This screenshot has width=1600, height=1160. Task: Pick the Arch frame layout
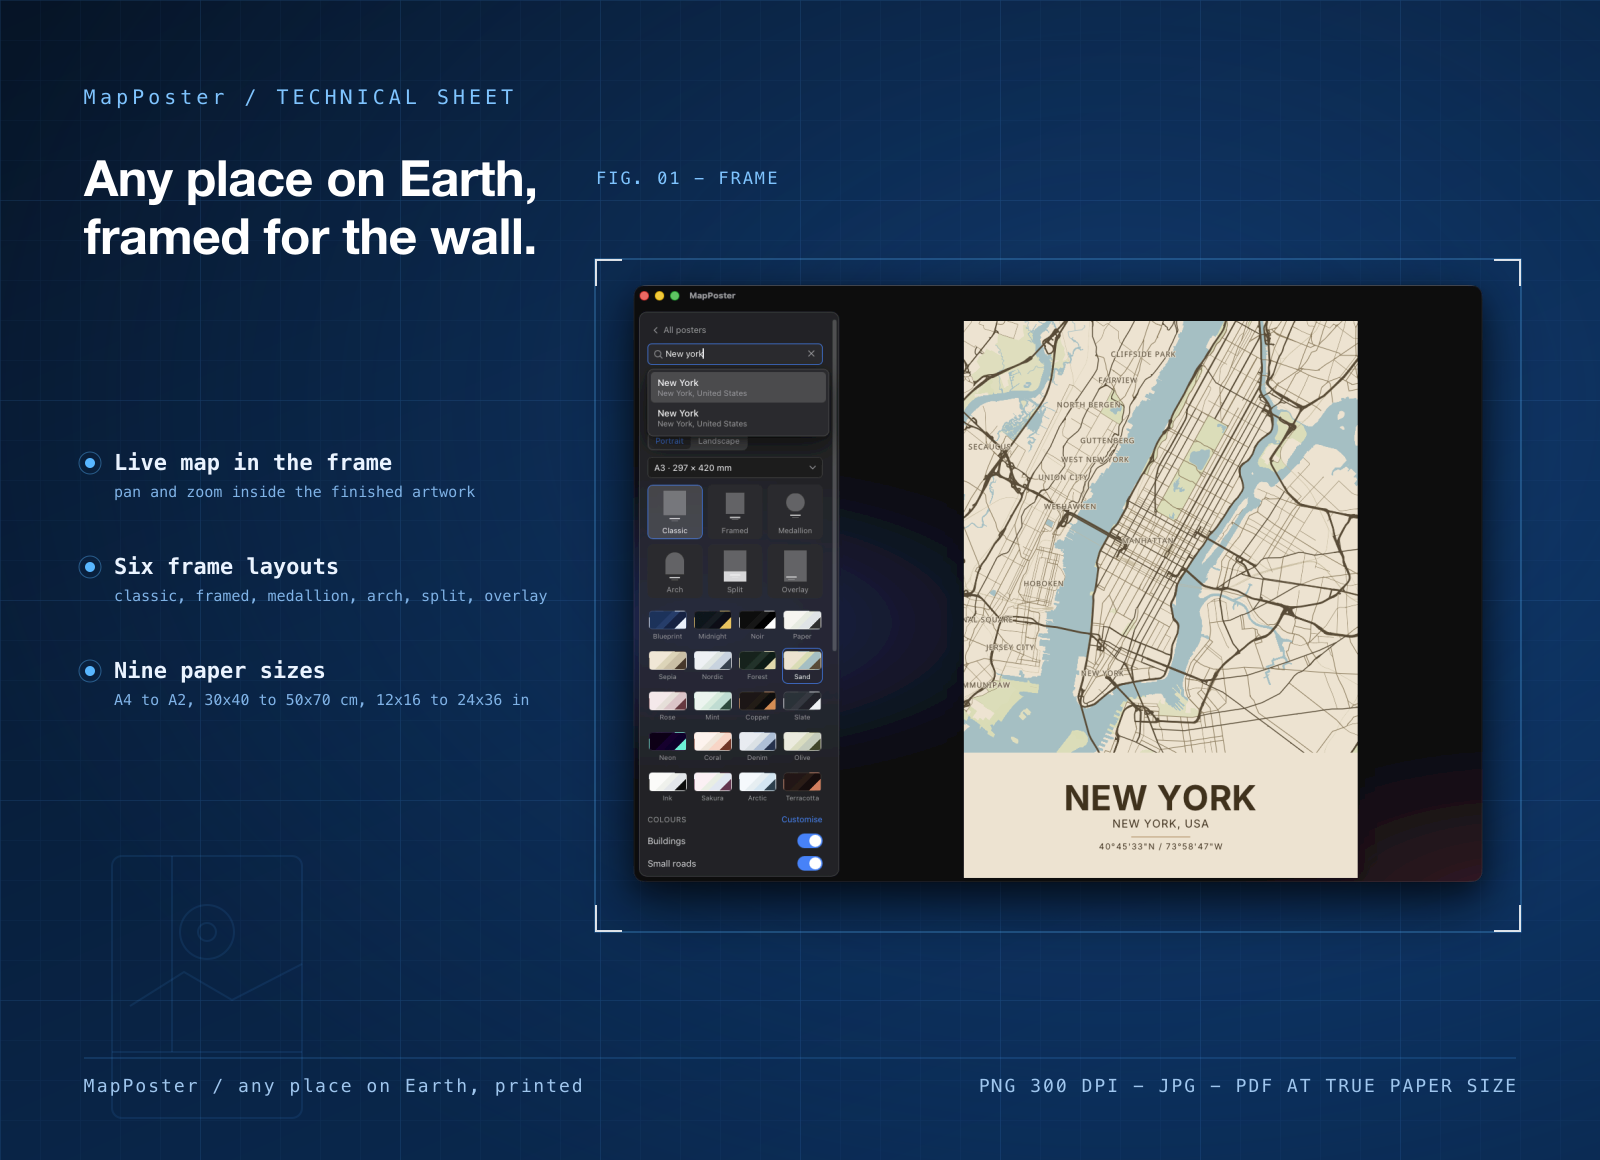pyautogui.click(x=675, y=571)
